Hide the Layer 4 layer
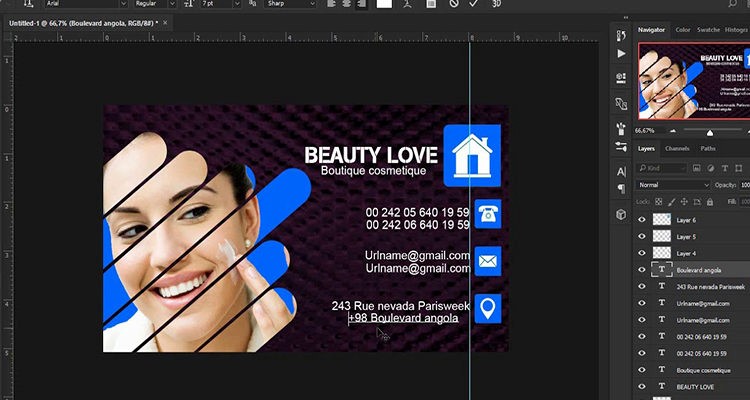Screen dimensions: 750x400 click(642, 253)
